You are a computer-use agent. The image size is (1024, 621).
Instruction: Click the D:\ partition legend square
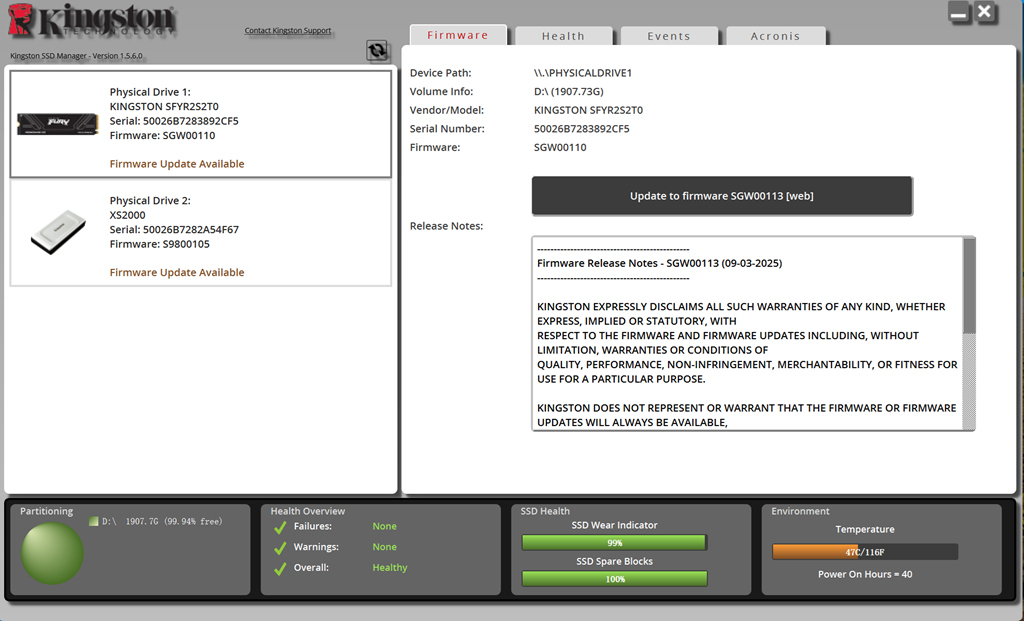(x=93, y=521)
